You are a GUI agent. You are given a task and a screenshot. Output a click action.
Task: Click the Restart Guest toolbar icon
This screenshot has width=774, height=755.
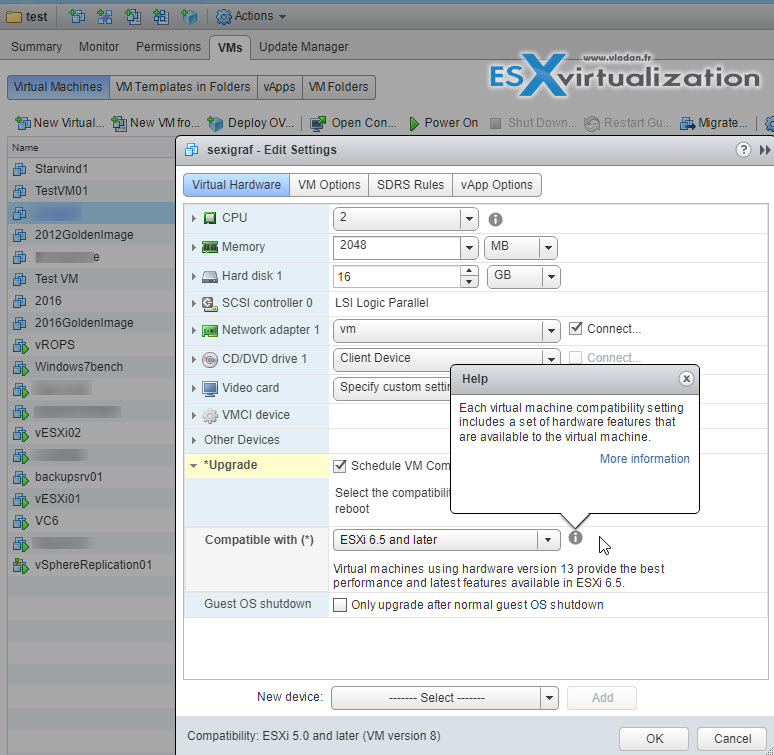tap(591, 123)
